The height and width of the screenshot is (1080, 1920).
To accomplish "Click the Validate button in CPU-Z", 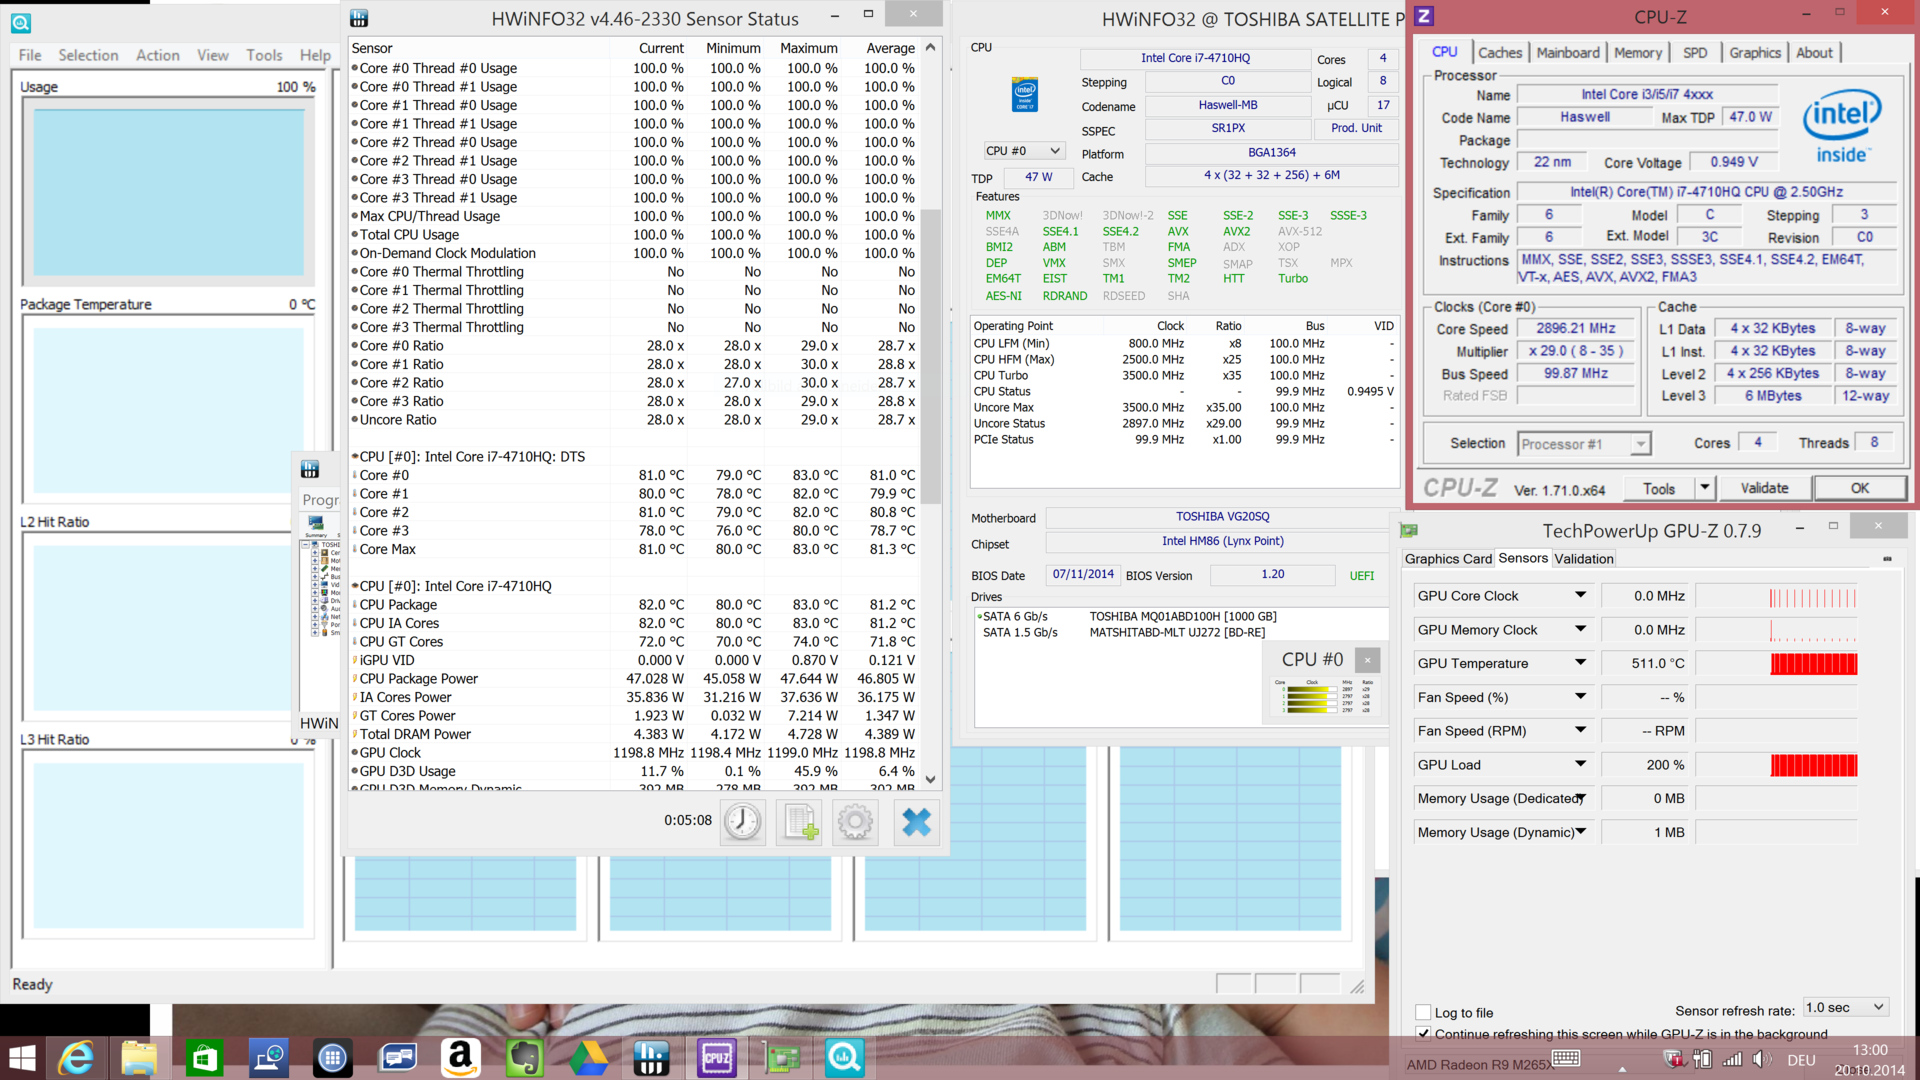I will click(x=1764, y=488).
